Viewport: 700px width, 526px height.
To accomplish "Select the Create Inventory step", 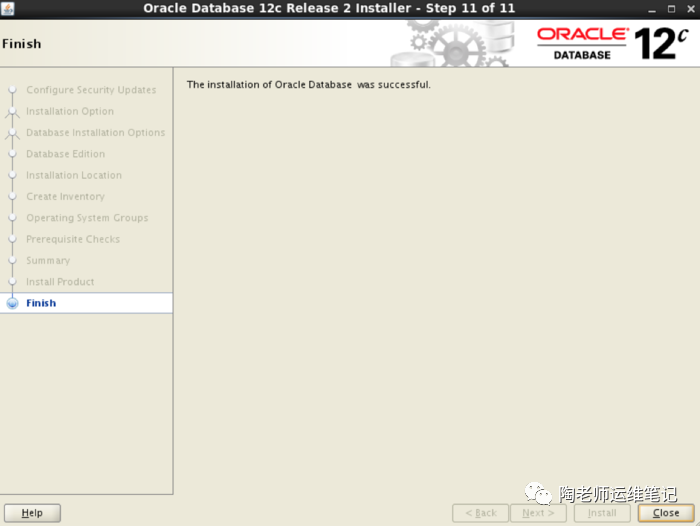I will [65, 196].
